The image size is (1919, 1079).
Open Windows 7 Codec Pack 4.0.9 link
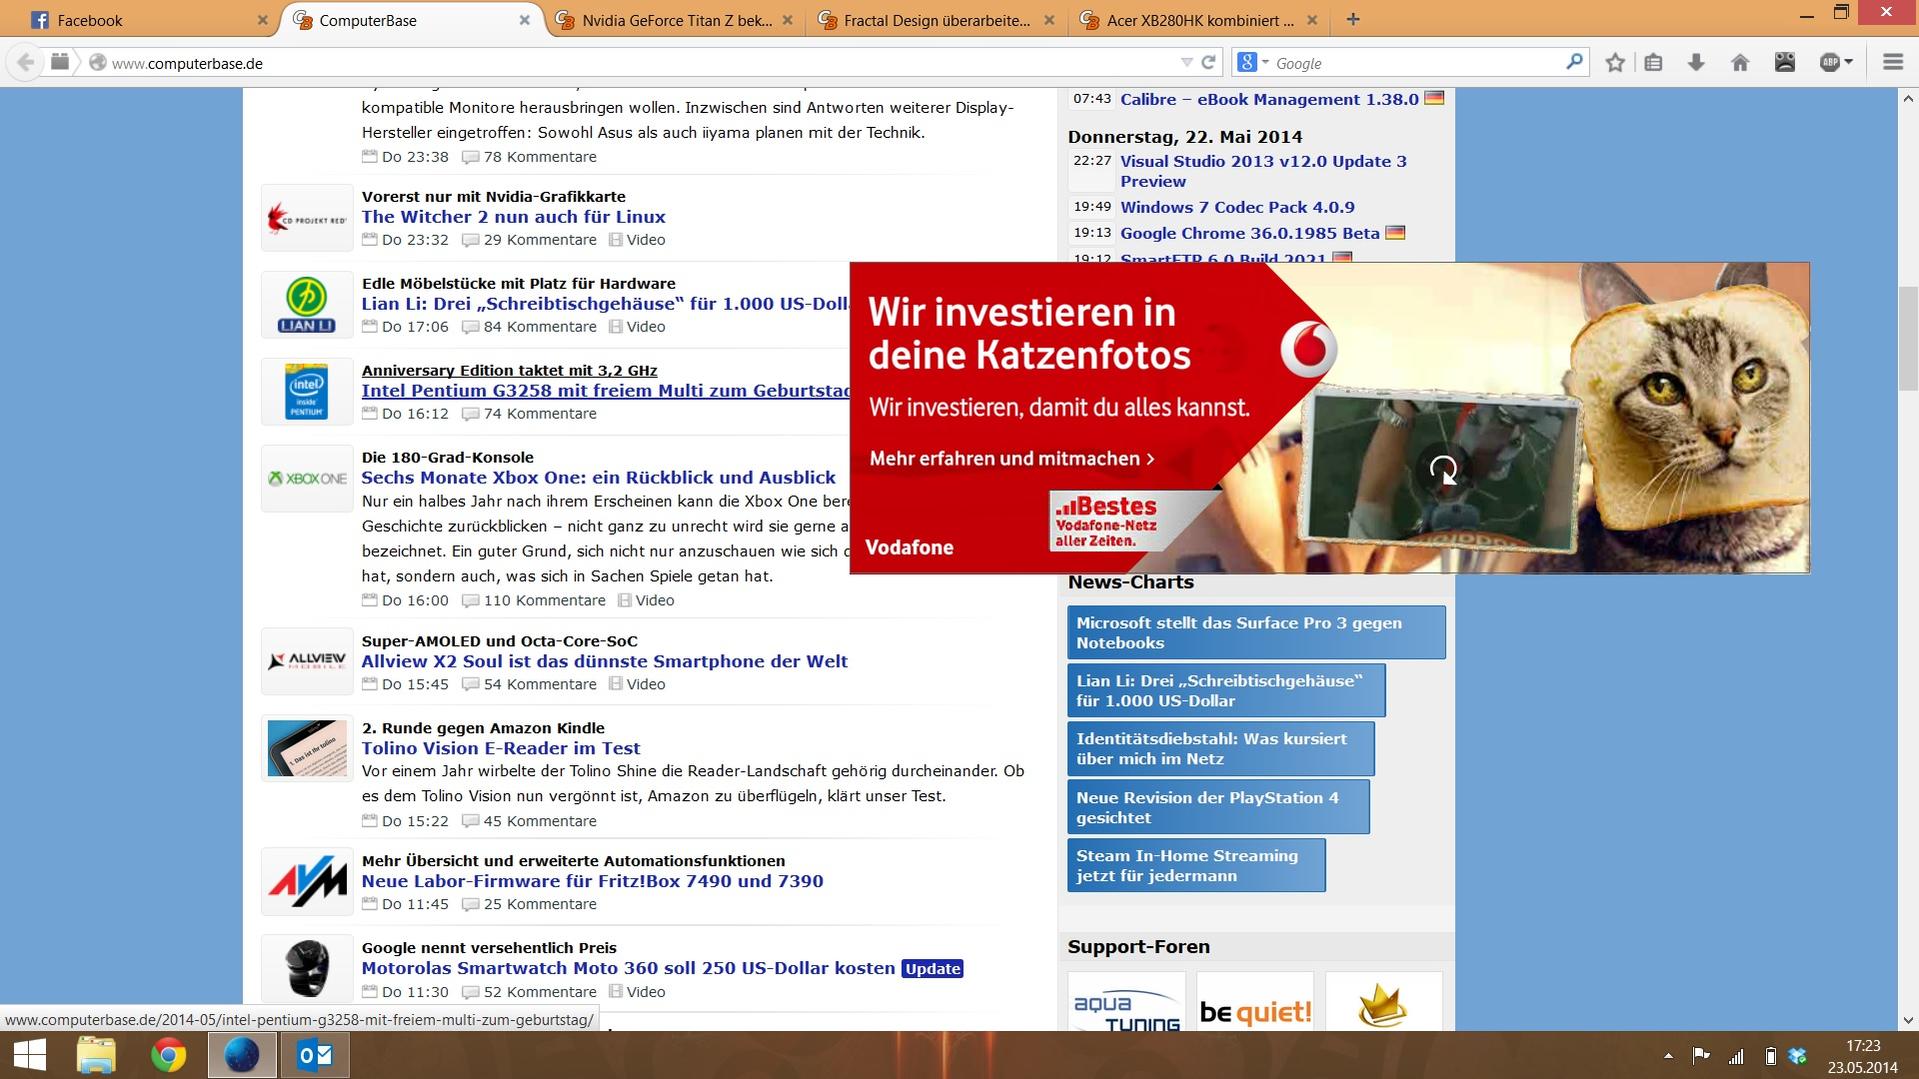point(1237,207)
